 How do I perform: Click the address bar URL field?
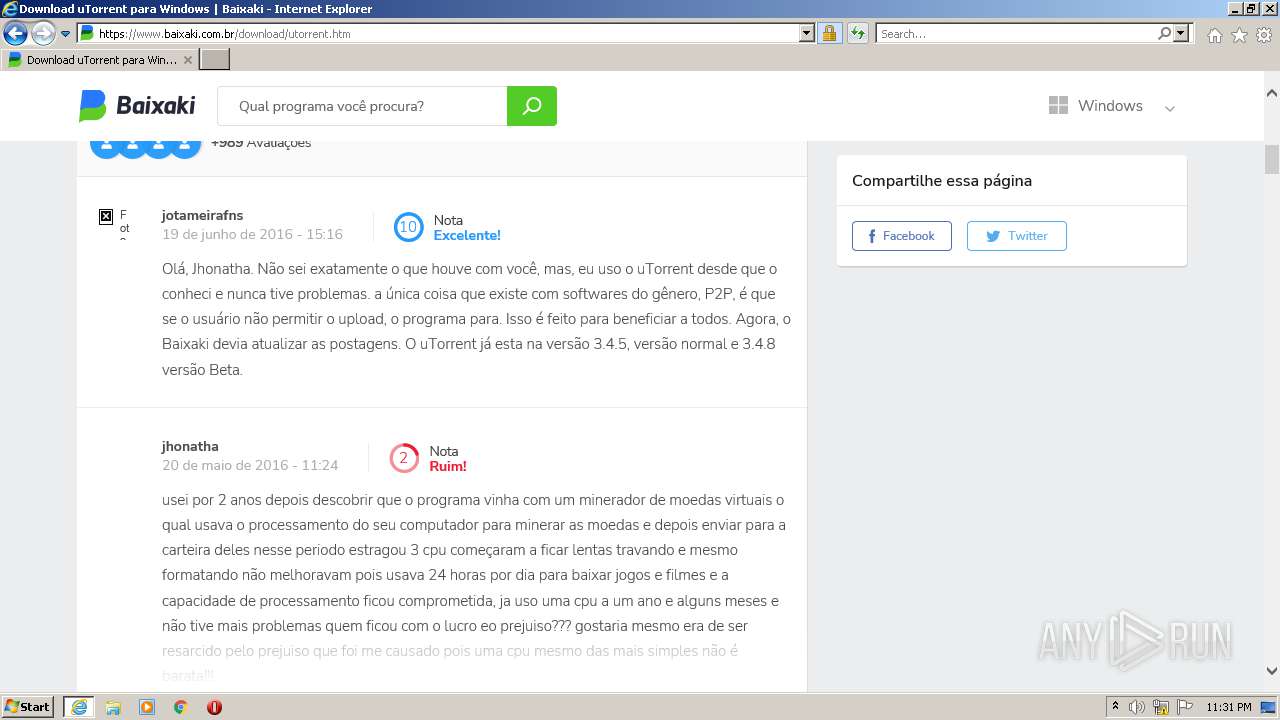[438, 34]
